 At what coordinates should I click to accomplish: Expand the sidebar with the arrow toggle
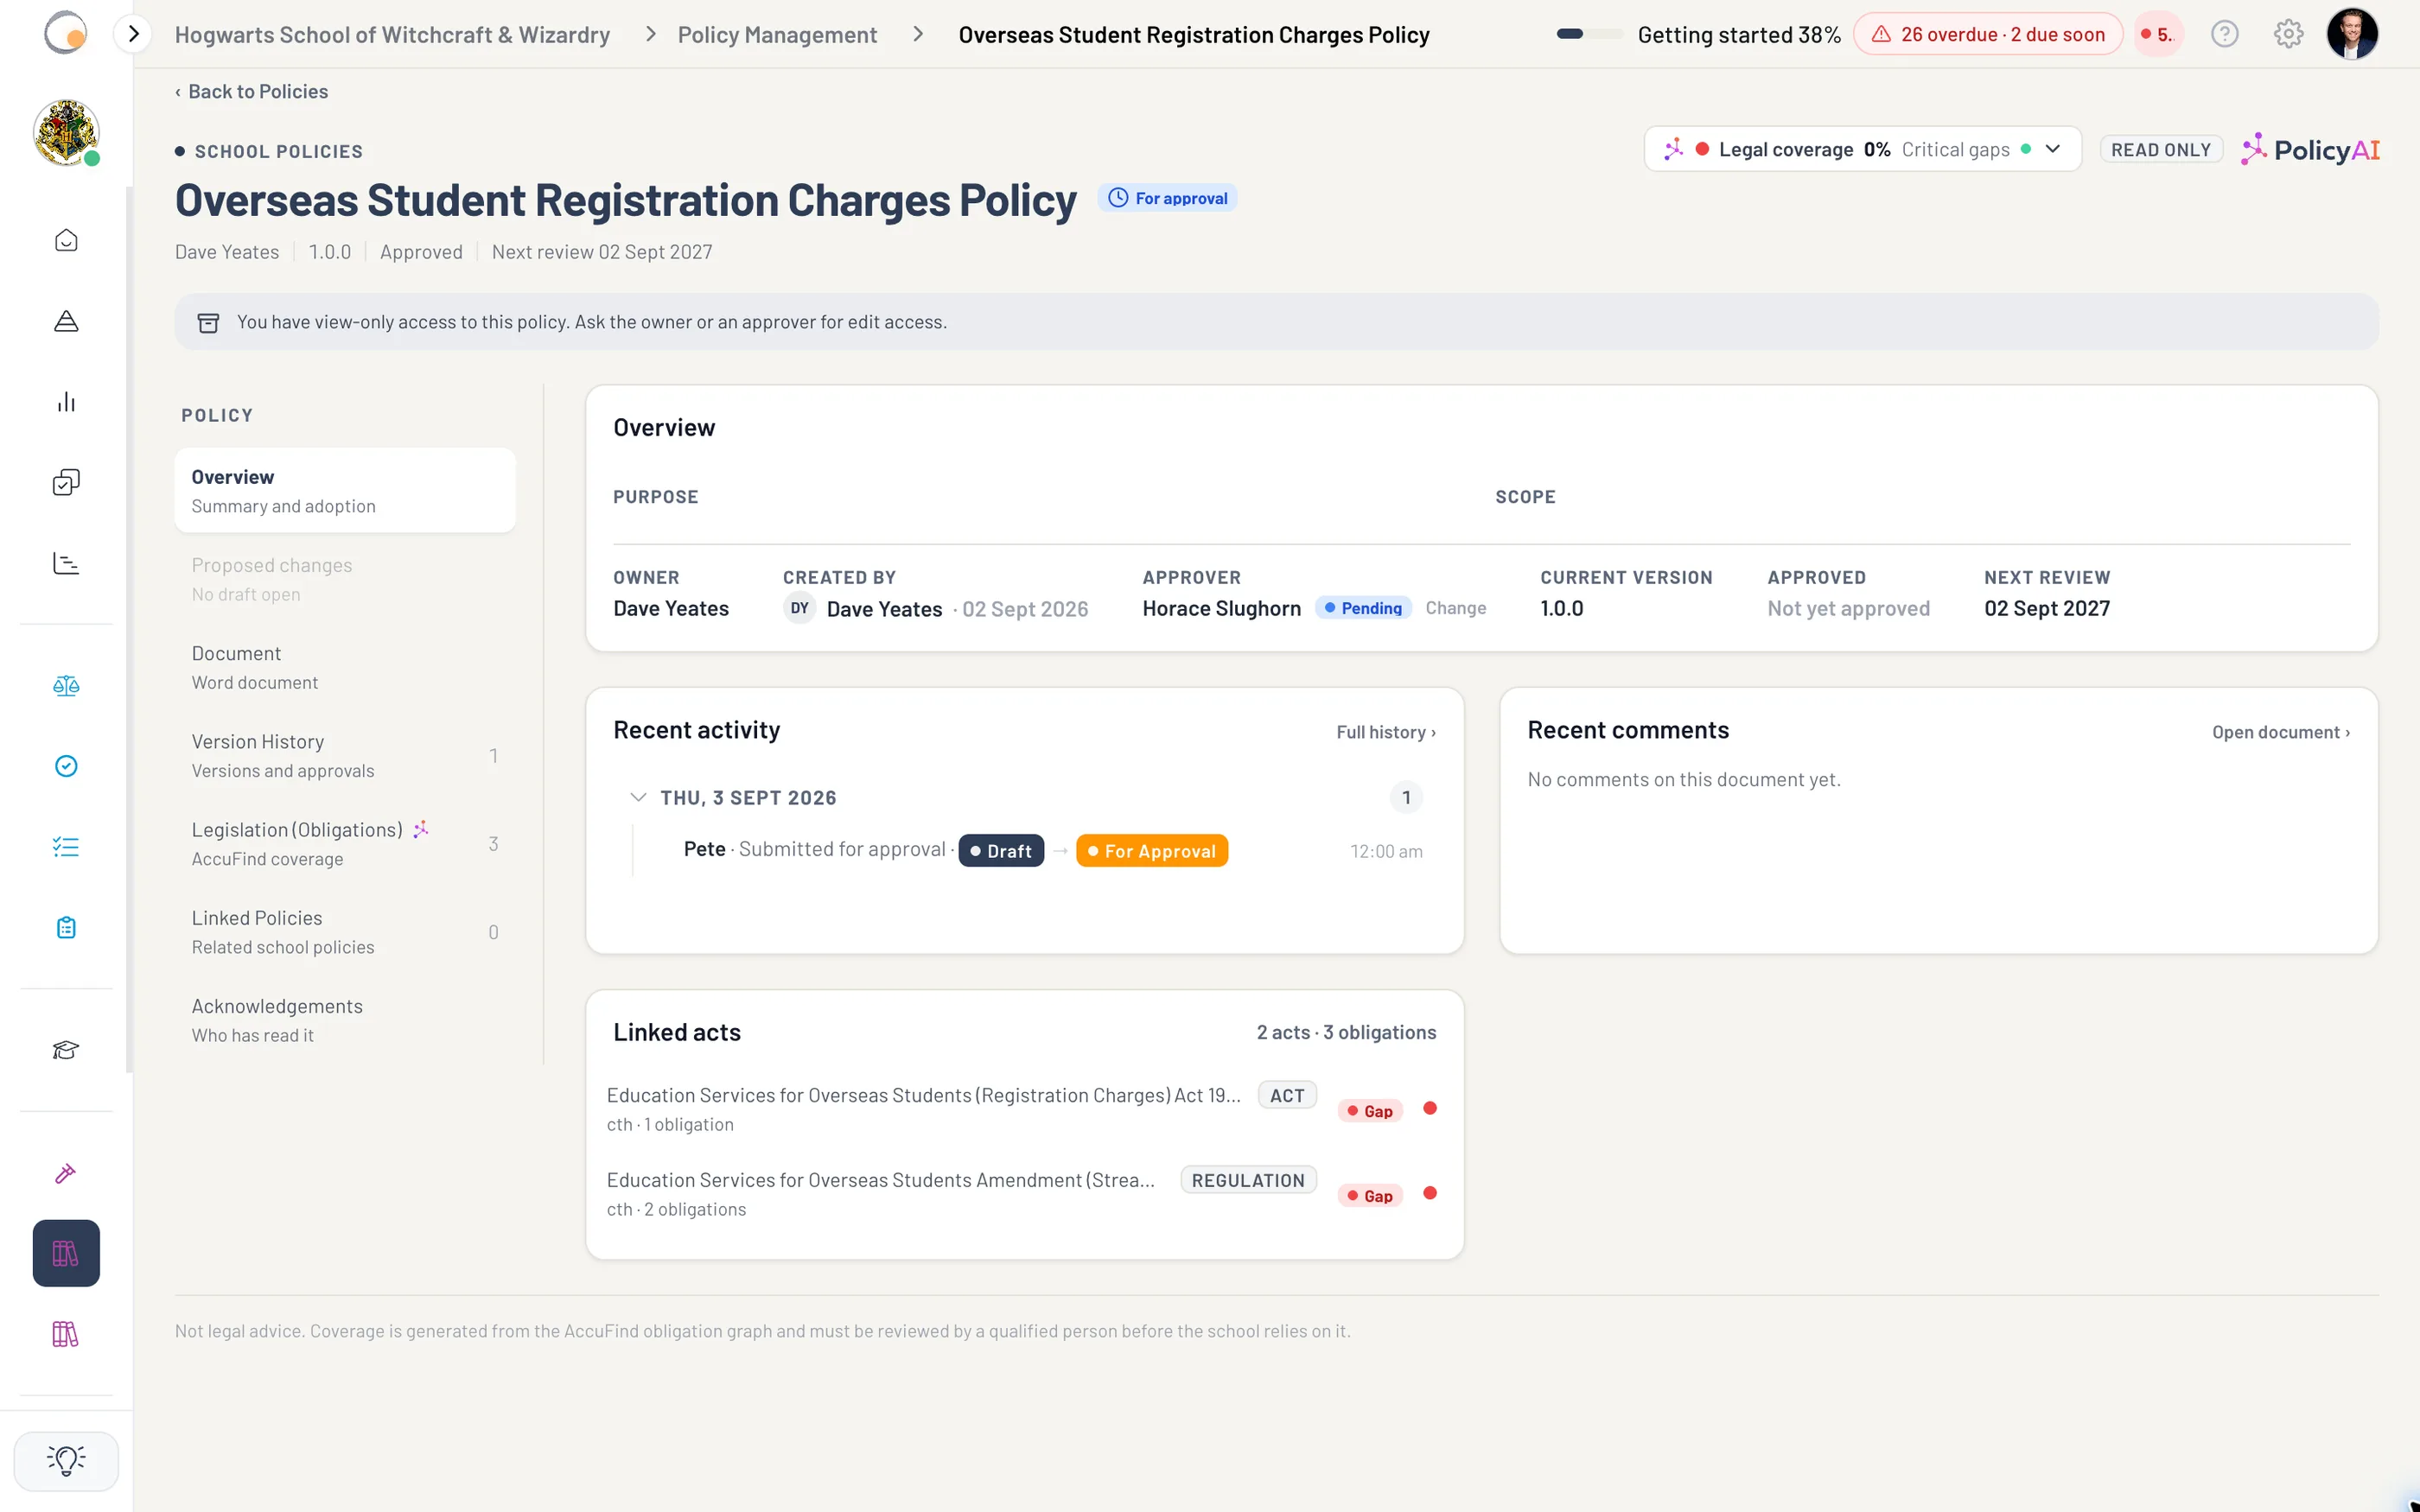point(133,34)
